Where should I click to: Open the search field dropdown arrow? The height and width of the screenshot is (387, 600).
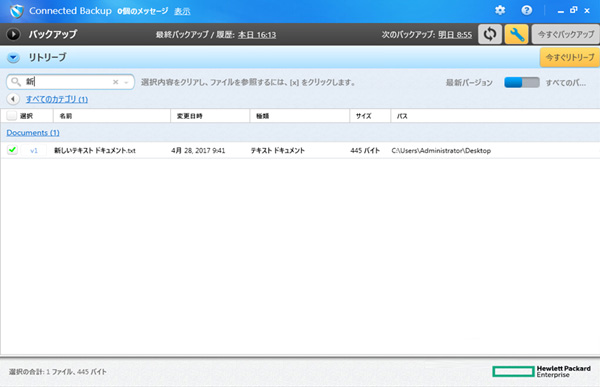(x=126, y=82)
